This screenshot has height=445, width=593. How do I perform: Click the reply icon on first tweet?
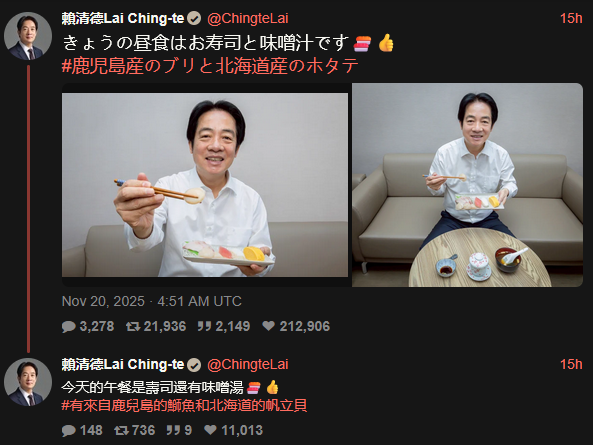(69, 326)
